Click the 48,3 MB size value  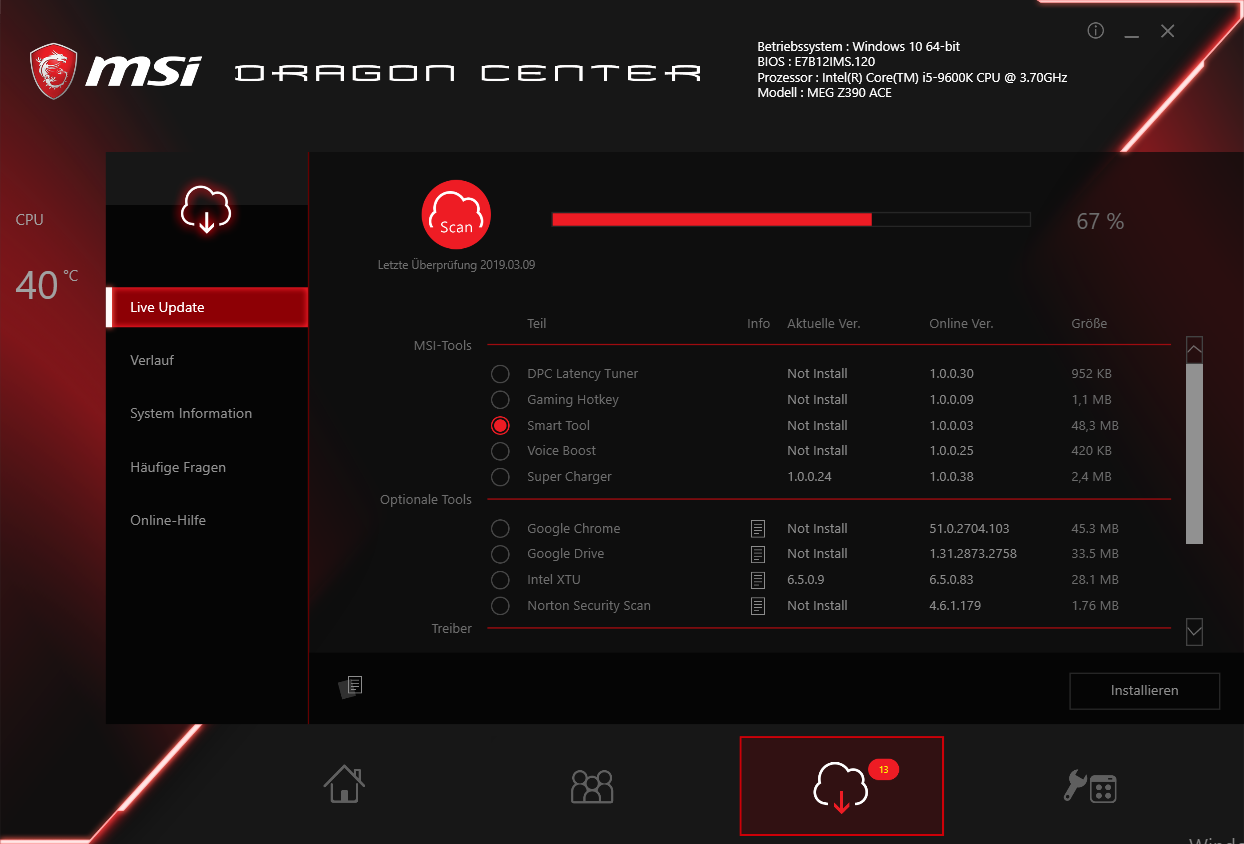click(x=1095, y=425)
